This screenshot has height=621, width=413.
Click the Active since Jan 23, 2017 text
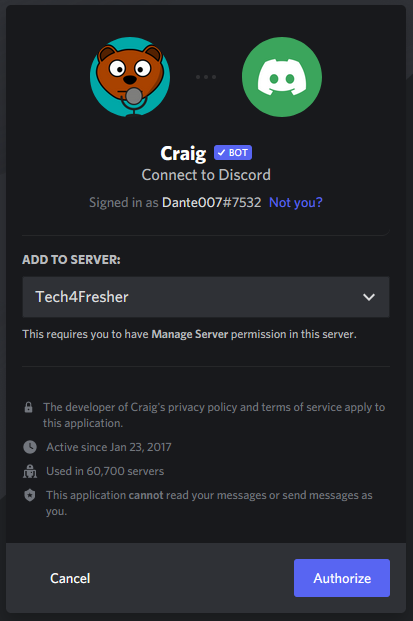[x=109, y=447]
